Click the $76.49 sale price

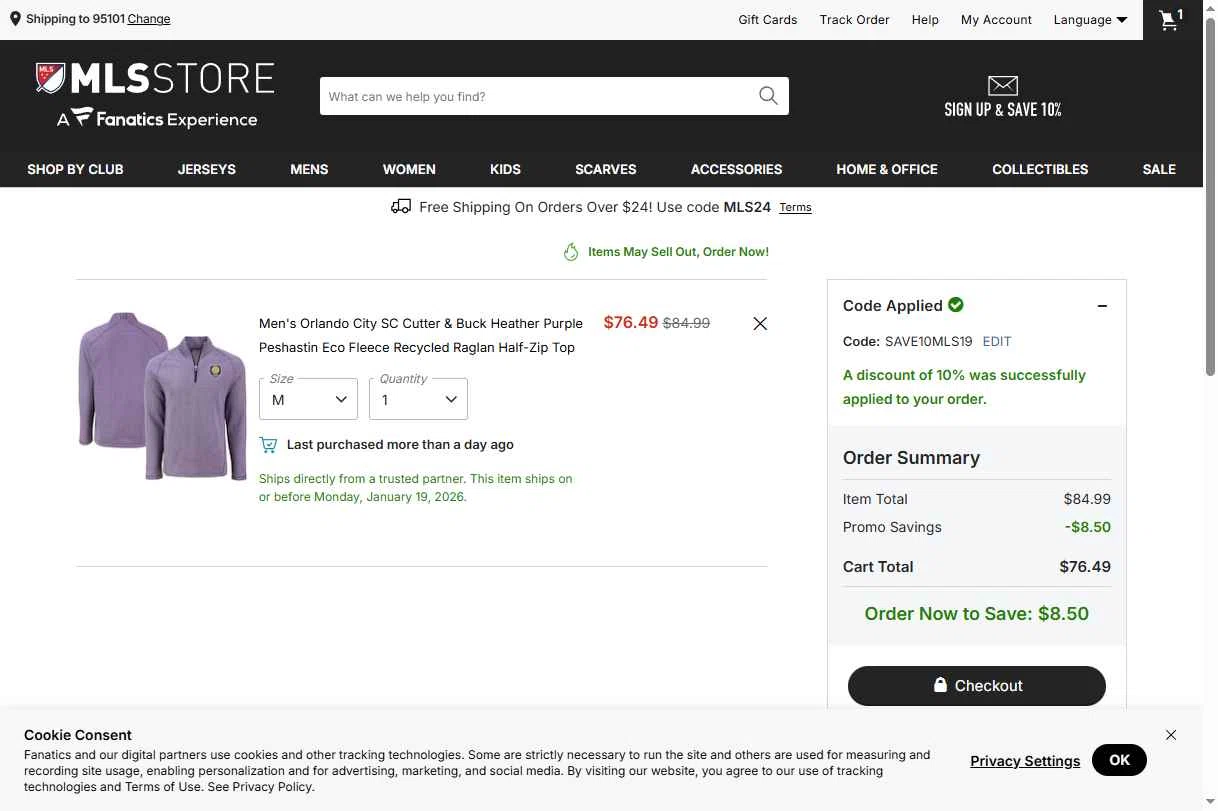pyautogui.click(x=631, y=322)
